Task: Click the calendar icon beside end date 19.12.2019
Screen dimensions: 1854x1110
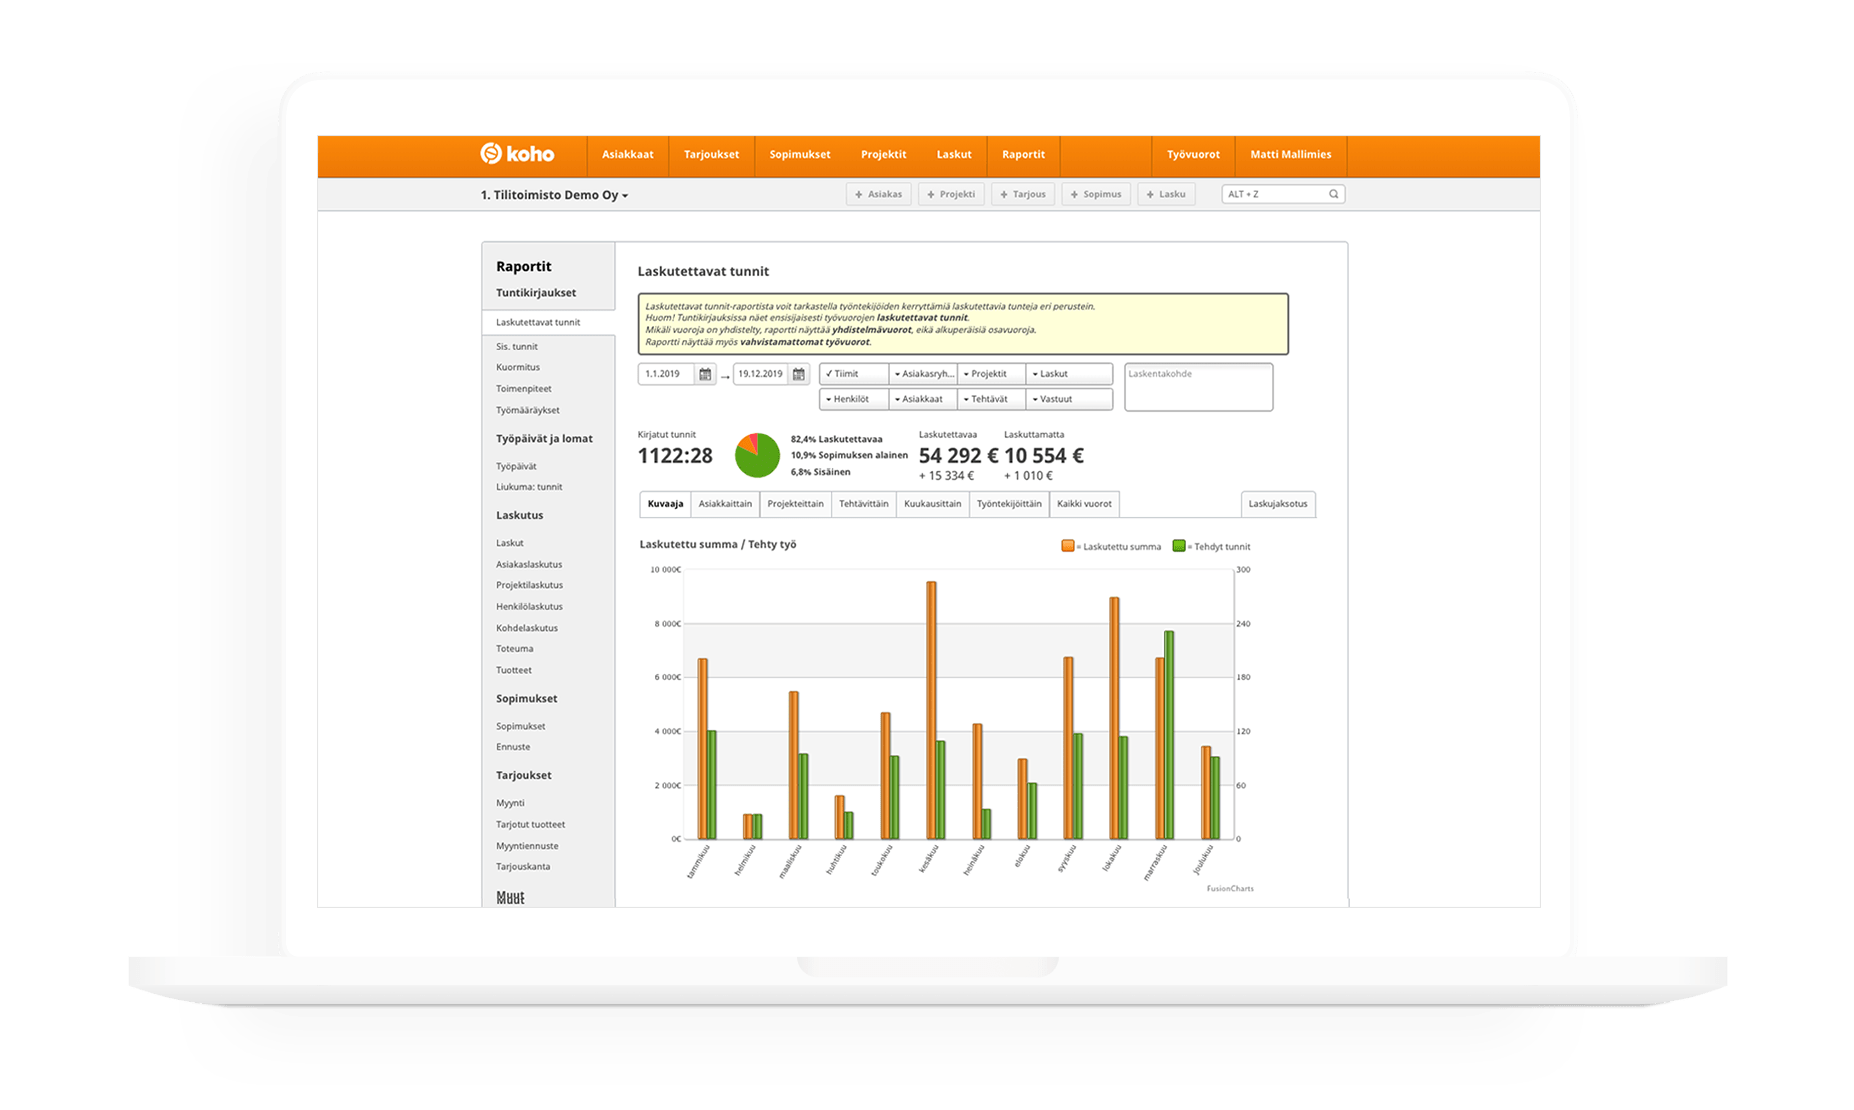Action: (799, 373)
